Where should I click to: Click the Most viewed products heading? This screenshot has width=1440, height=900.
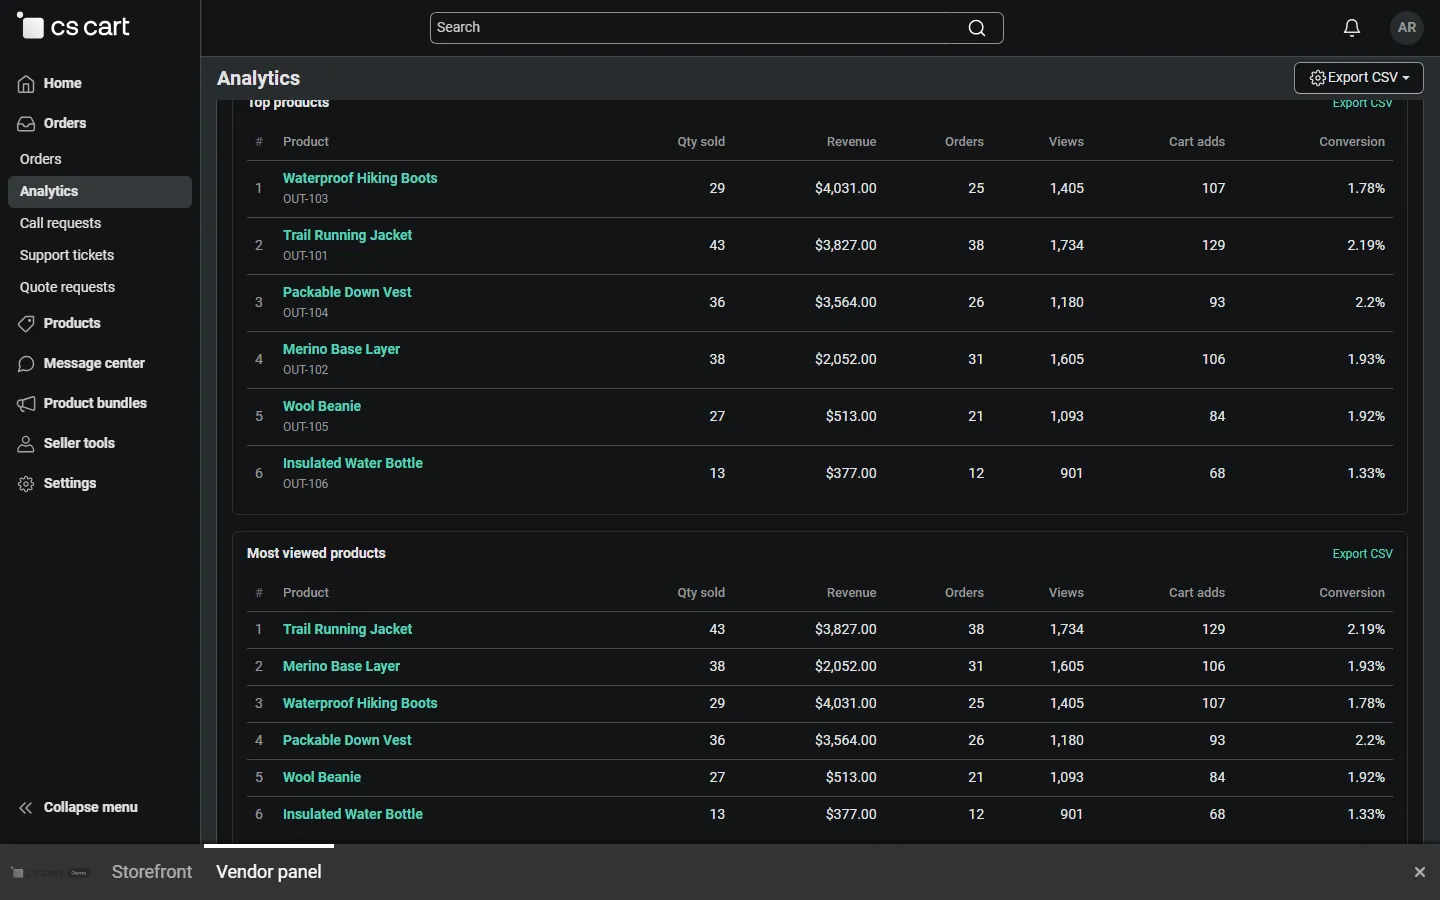(316, 554)
